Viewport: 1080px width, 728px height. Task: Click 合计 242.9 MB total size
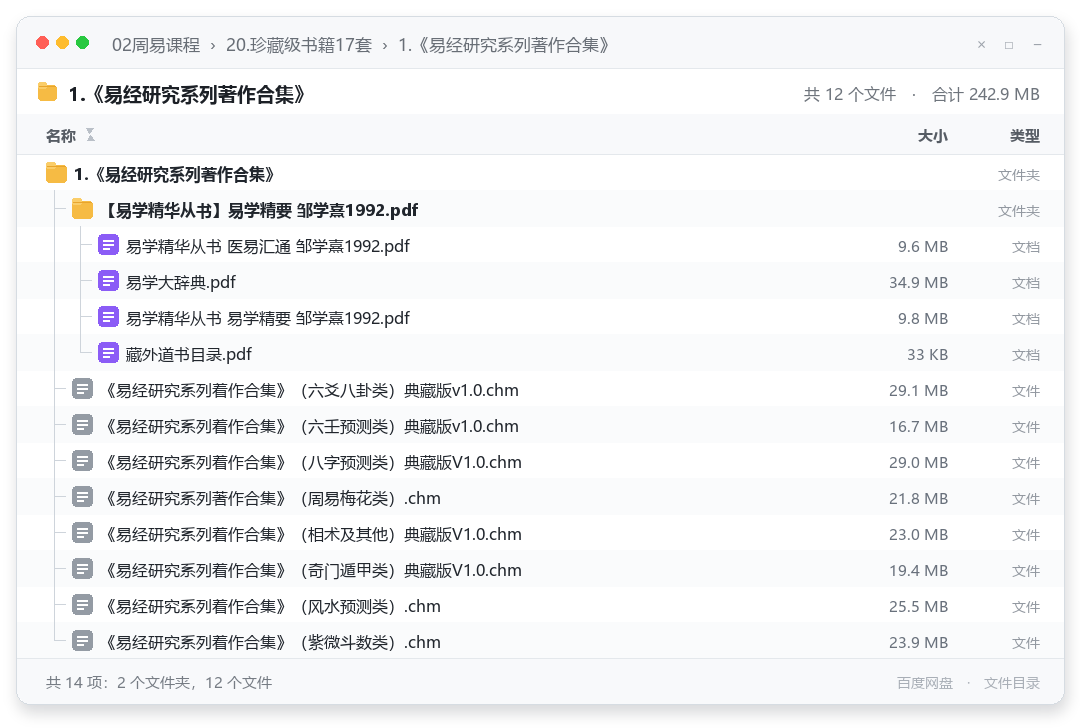pos(986,94)
